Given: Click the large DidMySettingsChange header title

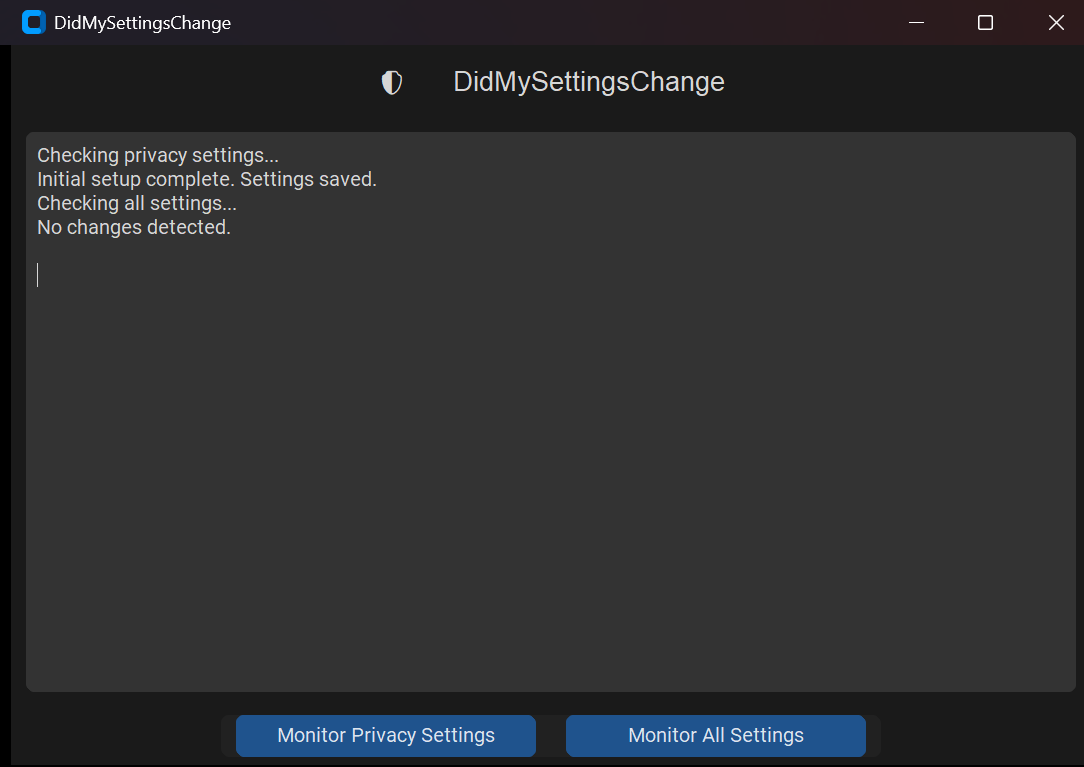Looking at the screenshot, I should point(588,82).
